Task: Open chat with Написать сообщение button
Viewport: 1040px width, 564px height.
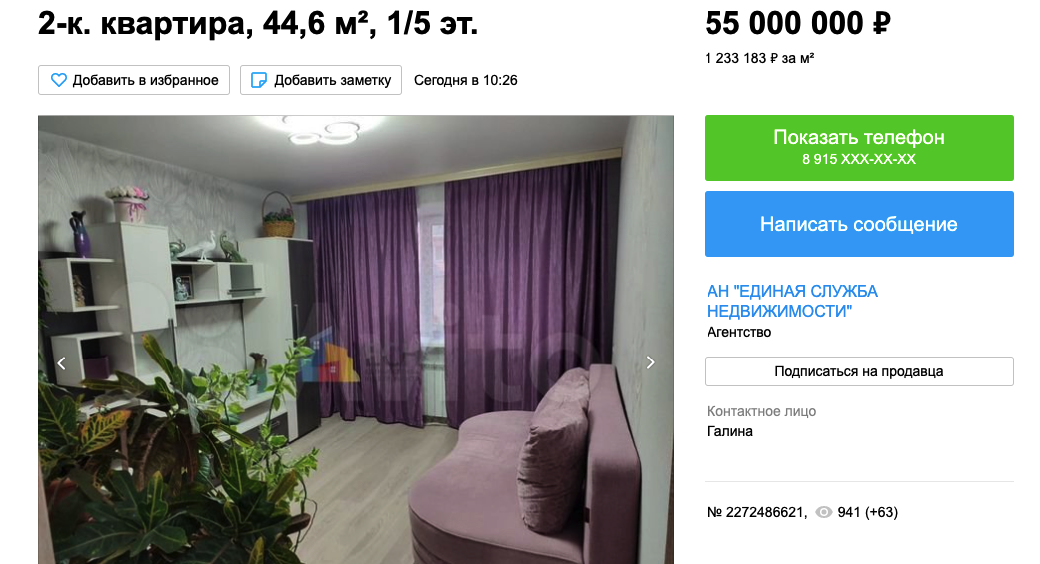Action: point(859,224)
